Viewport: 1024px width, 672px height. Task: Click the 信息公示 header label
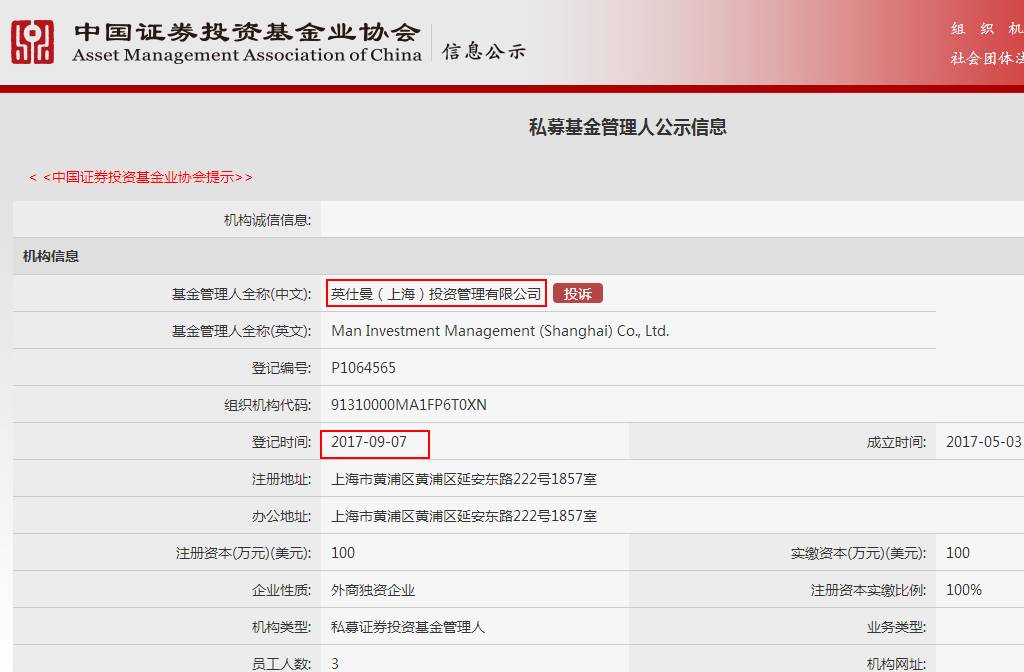[x=483, y=51]
